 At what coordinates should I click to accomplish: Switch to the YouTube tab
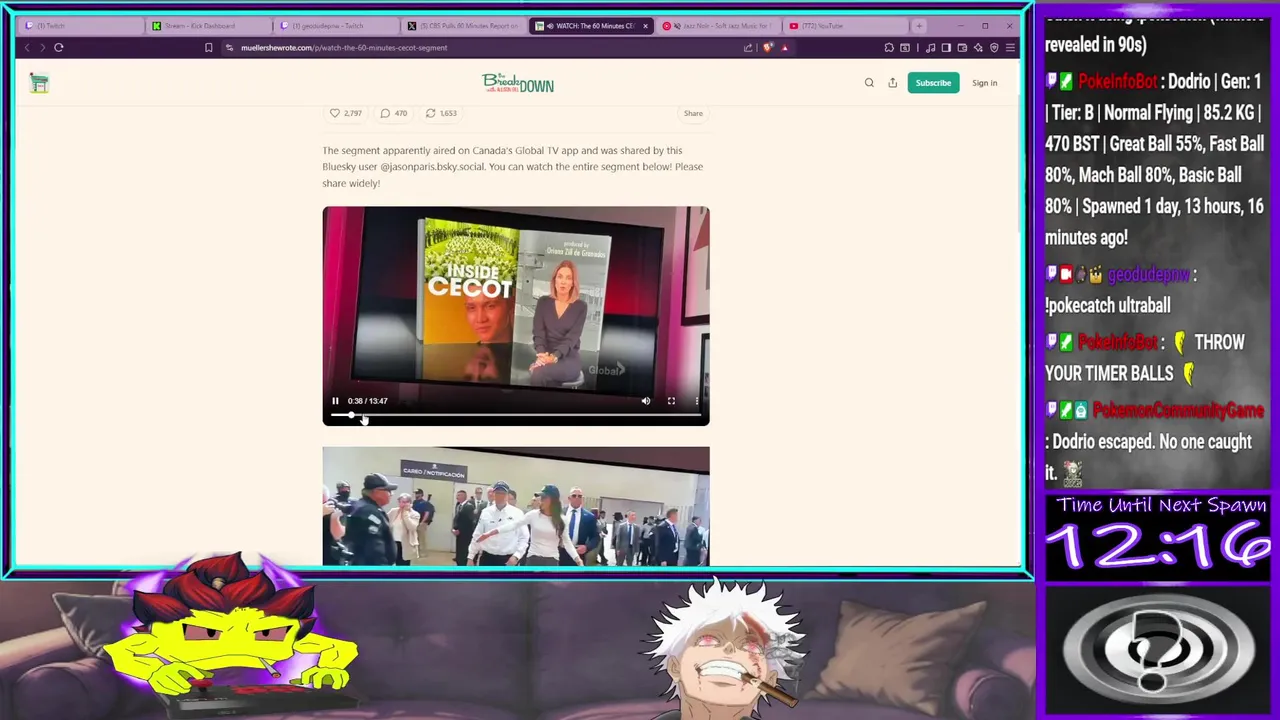point(845,25)
